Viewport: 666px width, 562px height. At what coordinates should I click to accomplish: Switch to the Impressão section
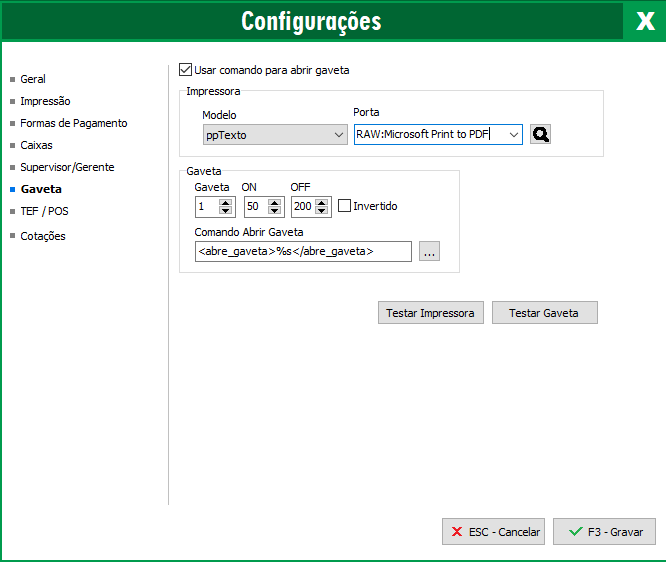(x=45, y=101)
